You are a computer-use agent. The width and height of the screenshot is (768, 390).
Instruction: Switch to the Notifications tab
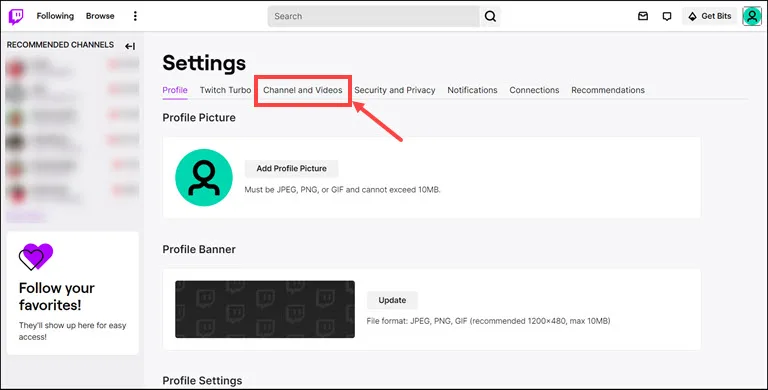472,90
